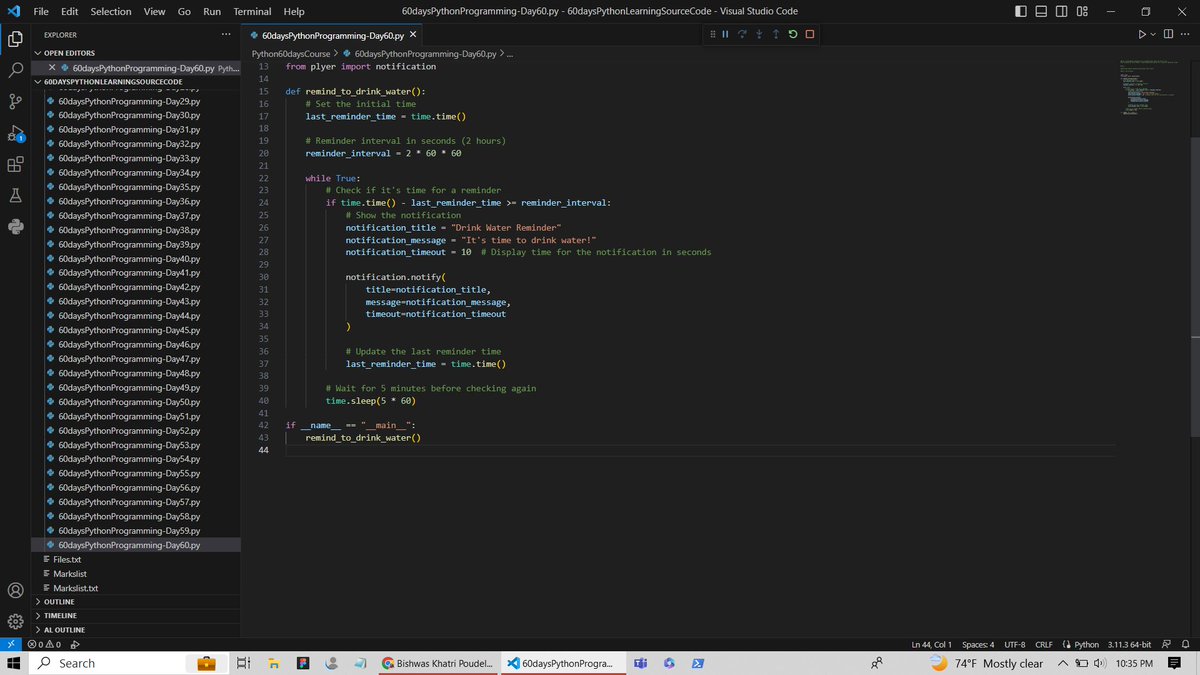Open the Search view in the activity bar
The image size is (1200, 675).
point(15,71)
